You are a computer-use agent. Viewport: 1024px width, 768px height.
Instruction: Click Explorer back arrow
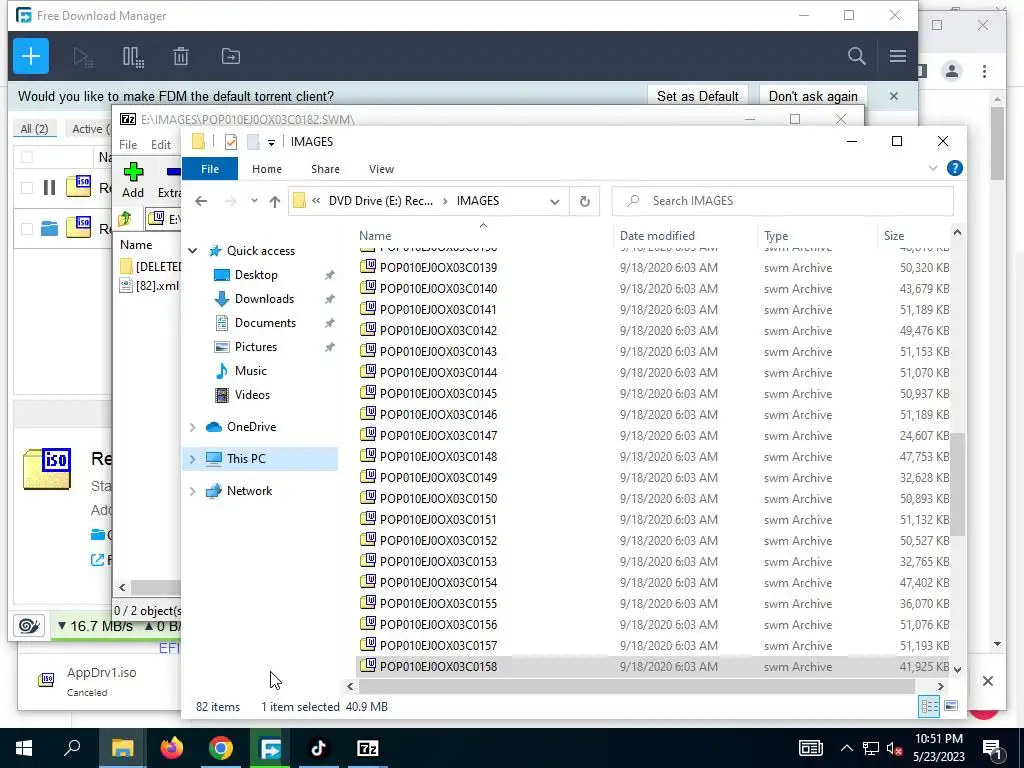coord(201,201)
